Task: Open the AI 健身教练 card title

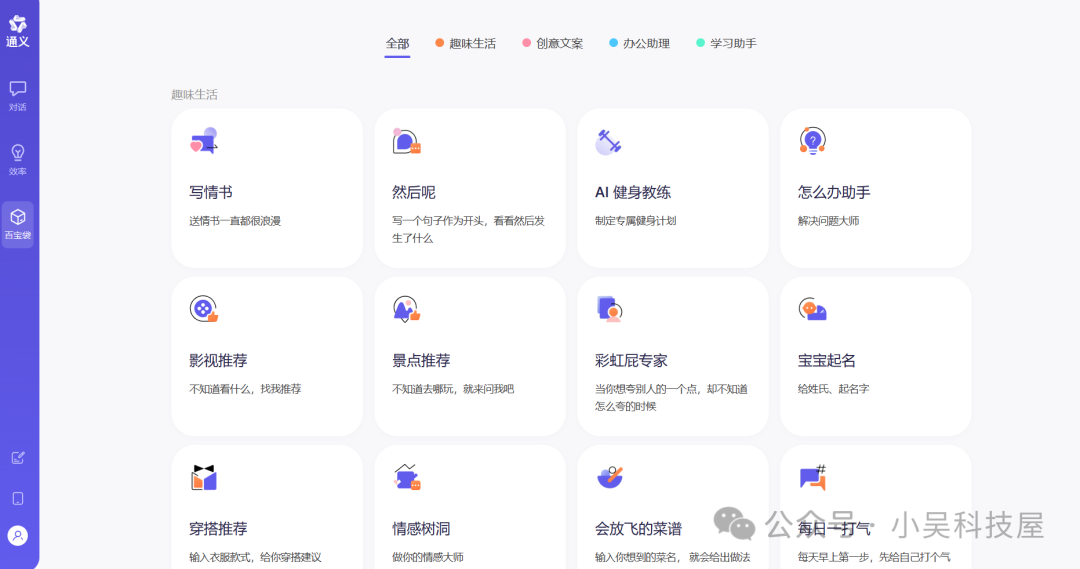Action: pyautogui.click(x=633, y=192)
